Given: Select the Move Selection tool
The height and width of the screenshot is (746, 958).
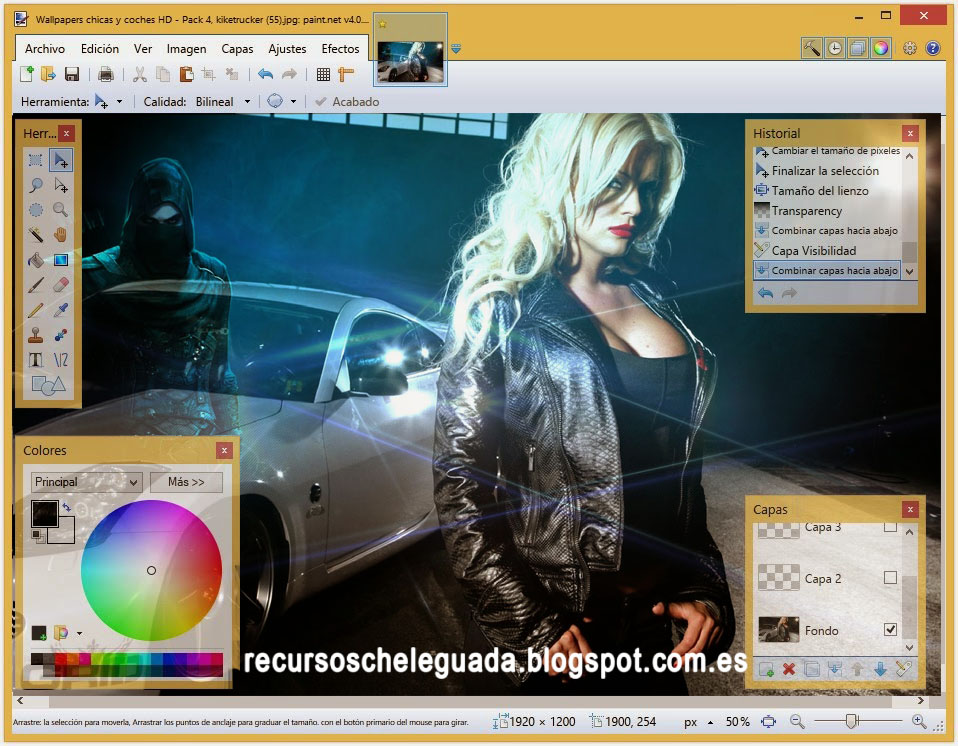Looking at the screenshot, I should (60, 185).
